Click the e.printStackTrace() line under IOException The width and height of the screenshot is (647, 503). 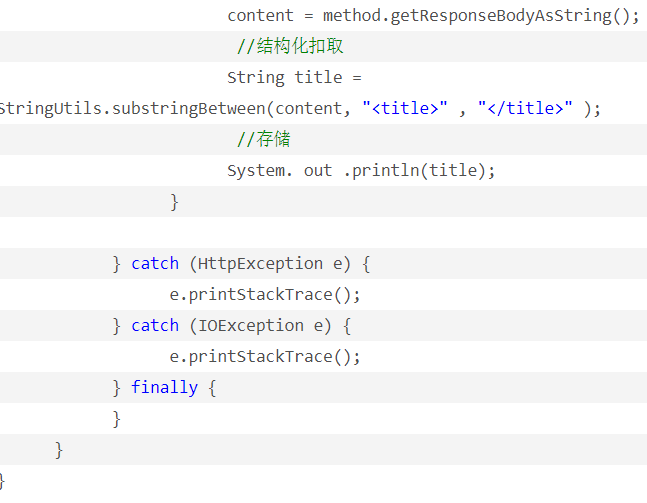265,357
